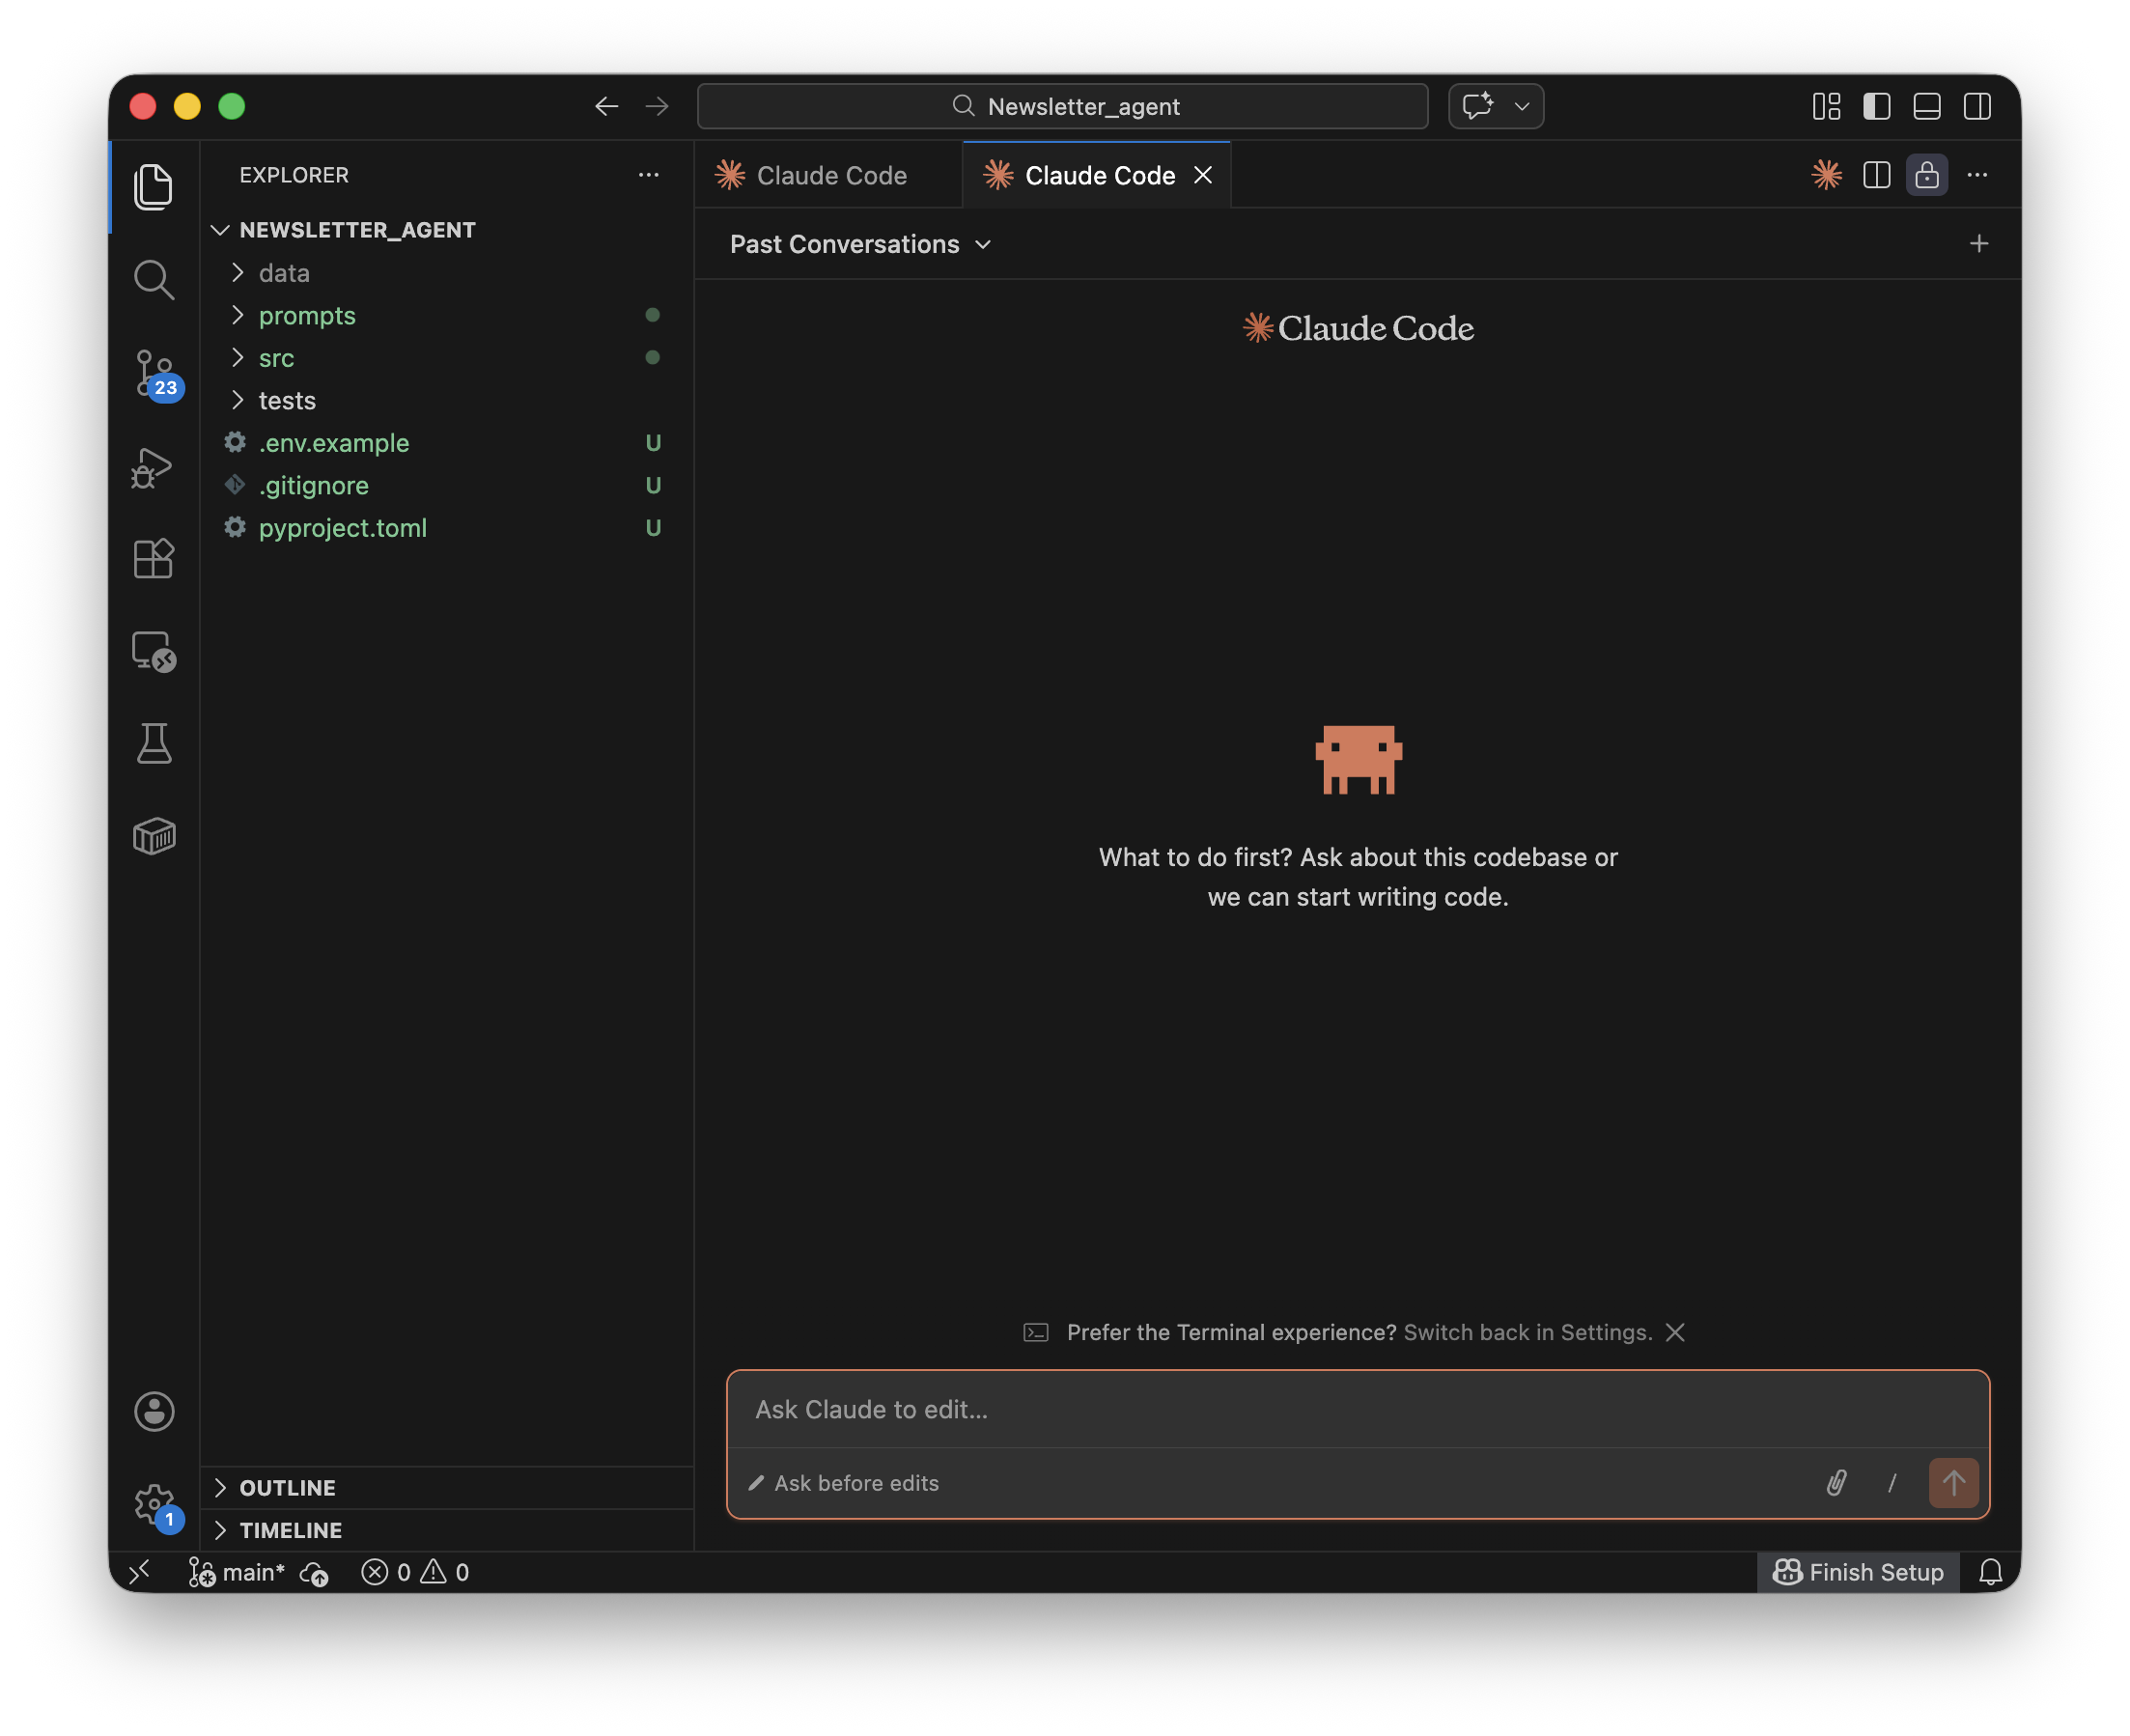
Task: Open the Remote Explorer icon
Action: (153, 651)
